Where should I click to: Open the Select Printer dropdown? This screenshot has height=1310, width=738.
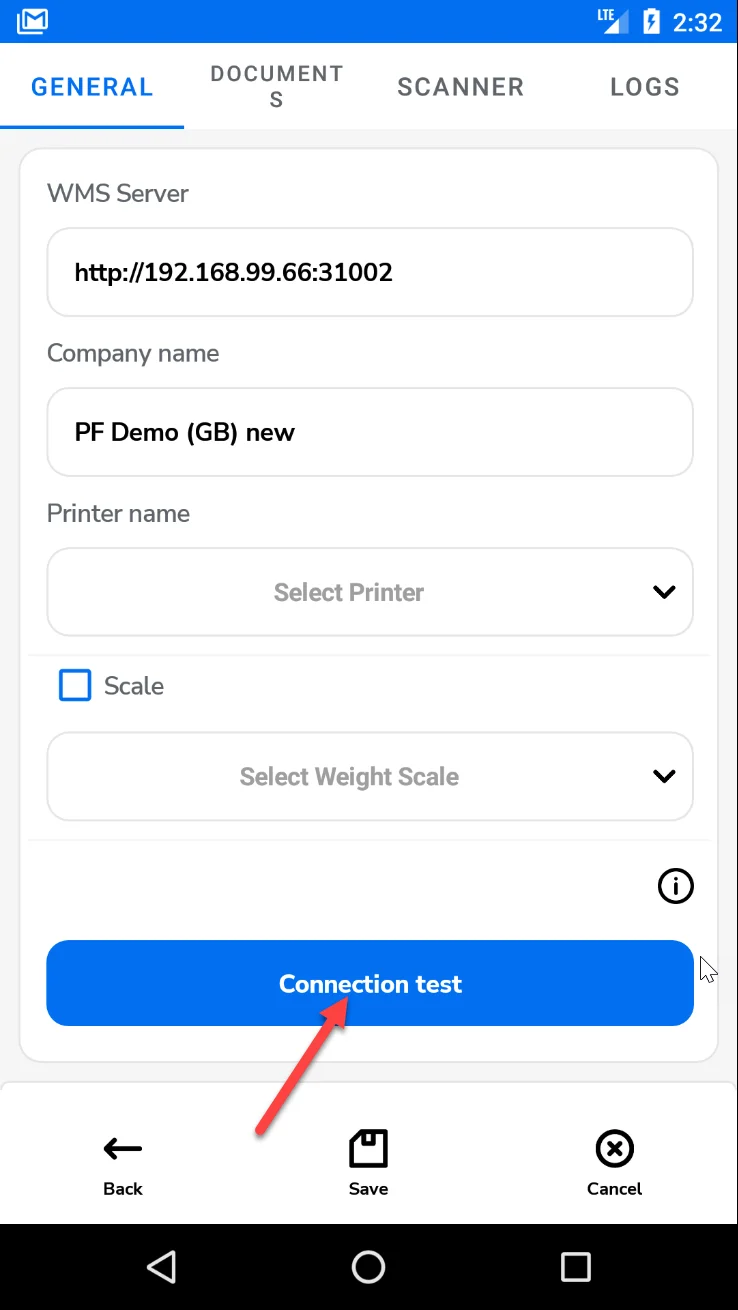[x=349, y=592]
